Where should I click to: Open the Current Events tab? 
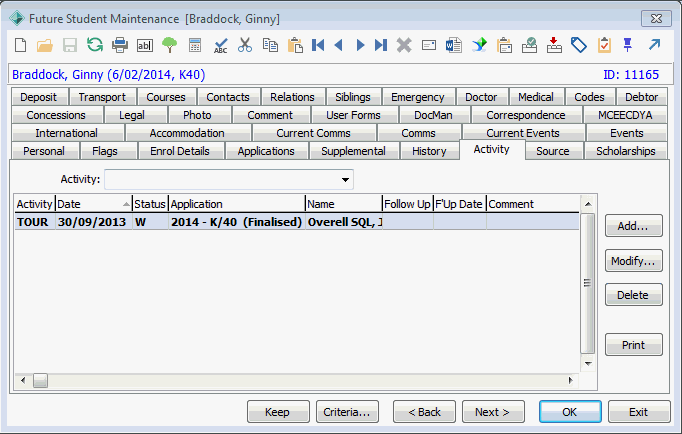pyautogui.click(x=523, y=133)
